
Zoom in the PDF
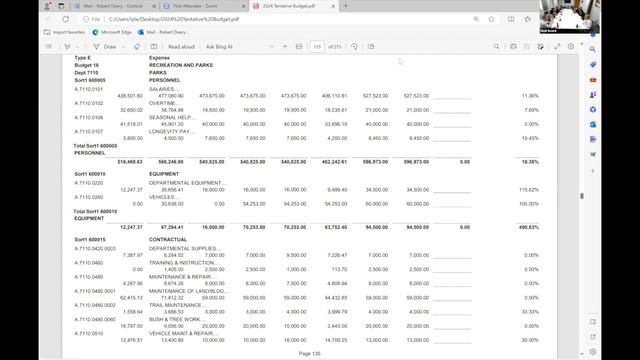click(285, 47)
